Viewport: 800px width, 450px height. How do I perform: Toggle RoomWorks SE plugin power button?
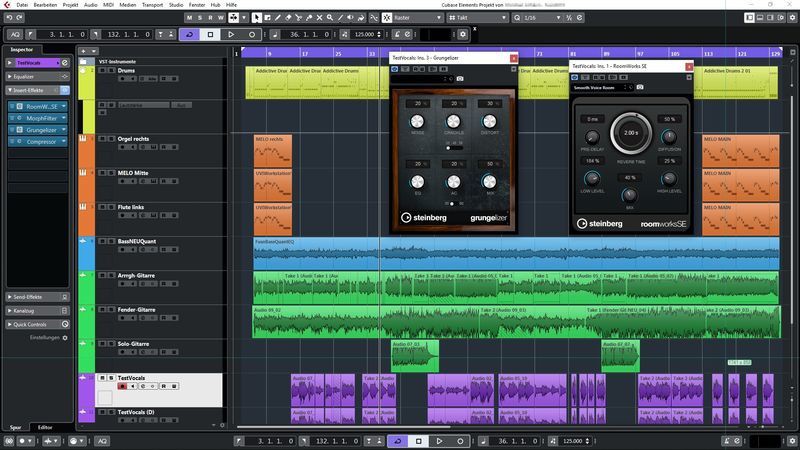[575, 76]
